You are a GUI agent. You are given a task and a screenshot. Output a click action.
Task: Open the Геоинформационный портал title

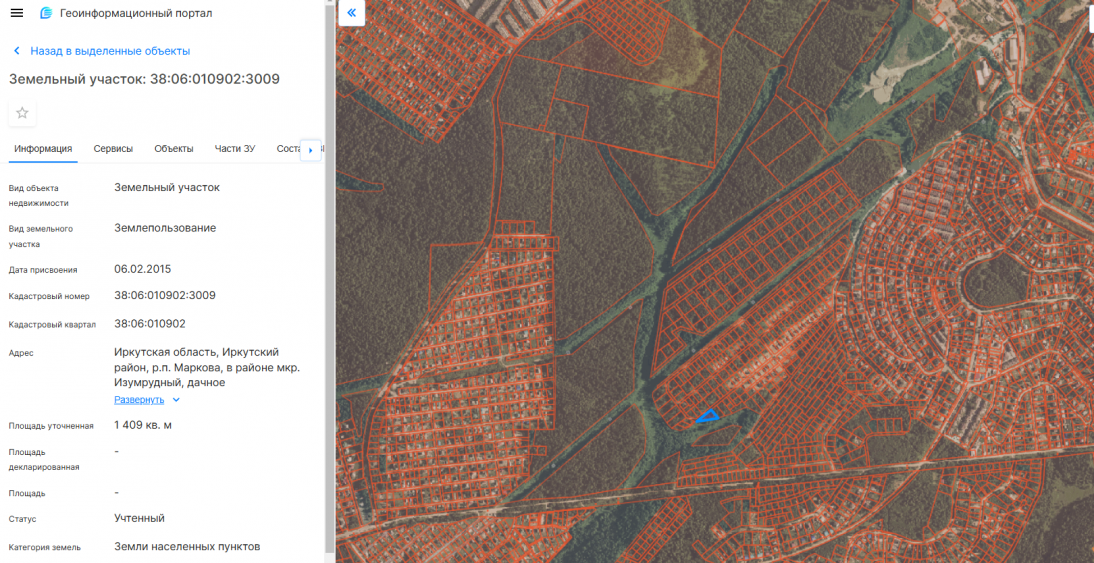tap(137, 13)
